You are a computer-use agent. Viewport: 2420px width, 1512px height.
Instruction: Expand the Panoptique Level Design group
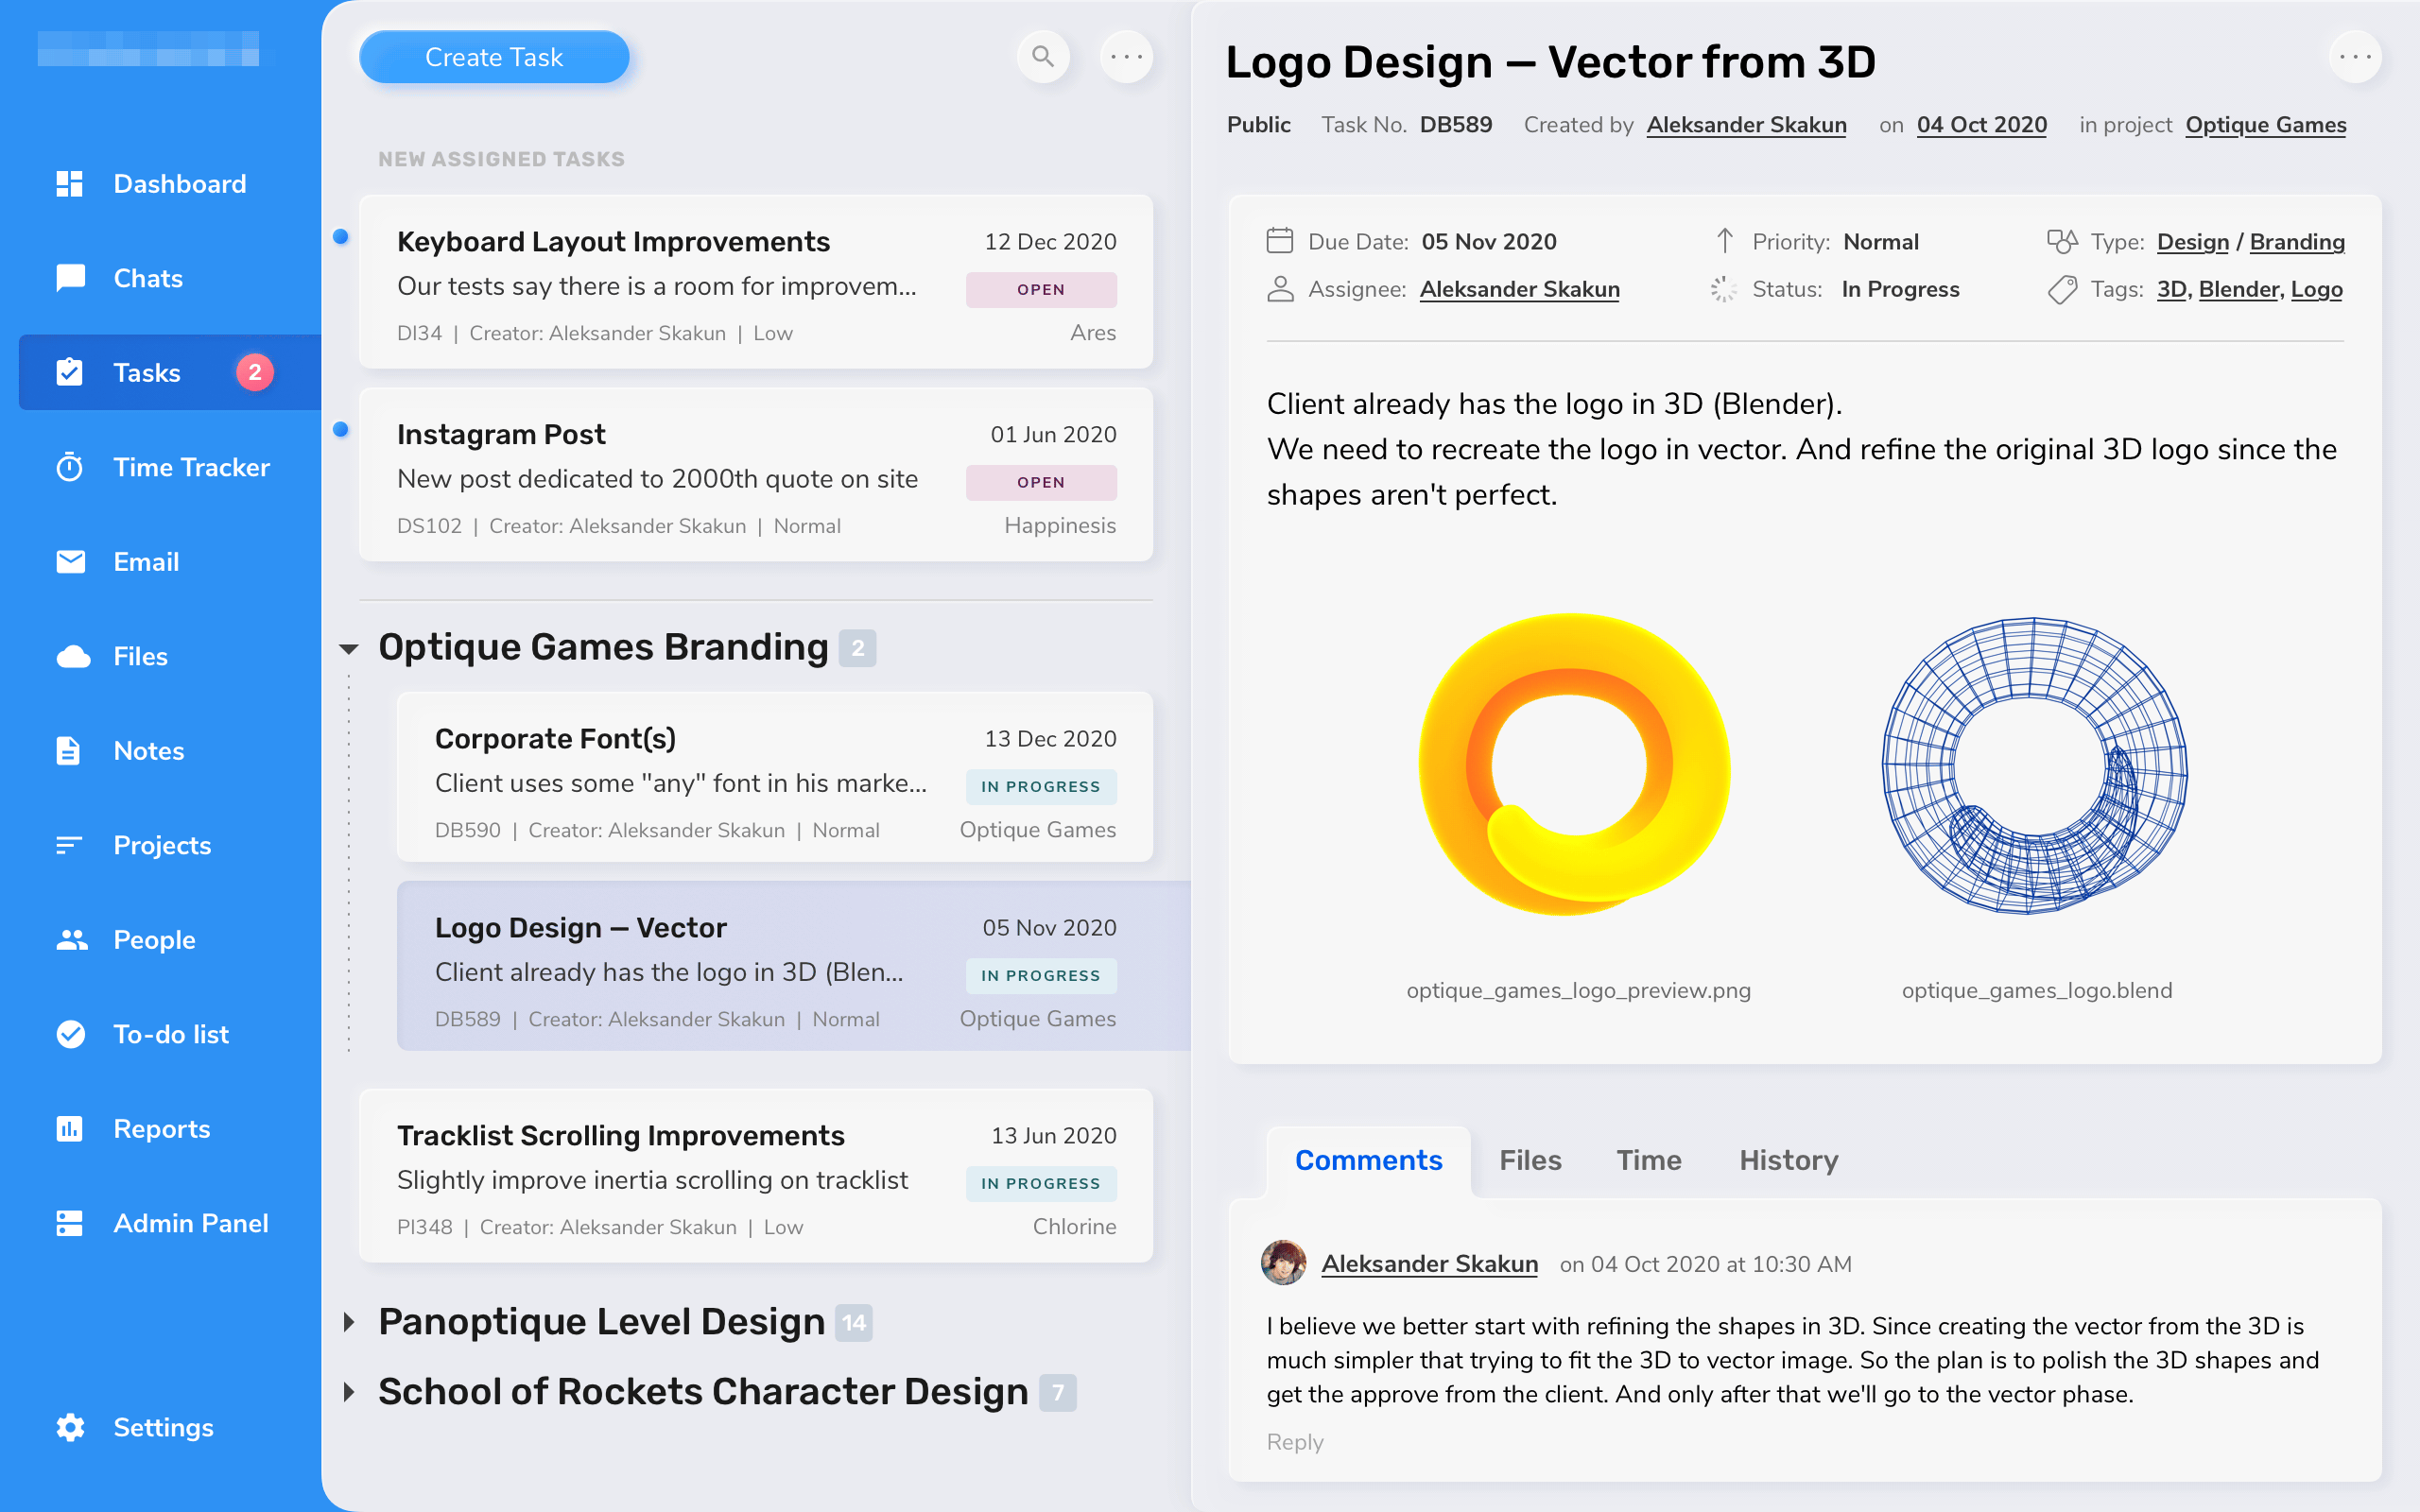click(x=349, y=1322)
